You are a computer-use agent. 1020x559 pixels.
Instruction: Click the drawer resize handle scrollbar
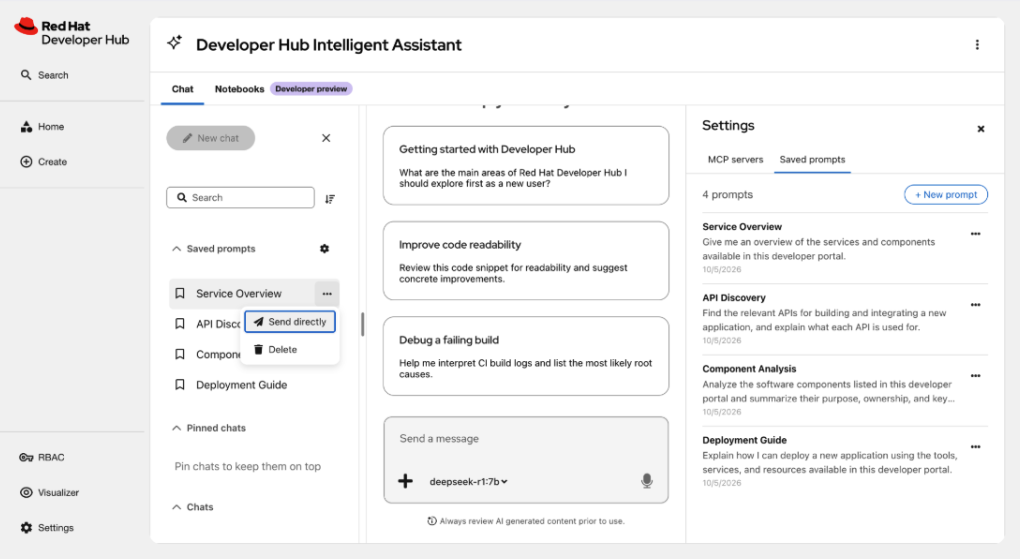(x=362, y=323)
